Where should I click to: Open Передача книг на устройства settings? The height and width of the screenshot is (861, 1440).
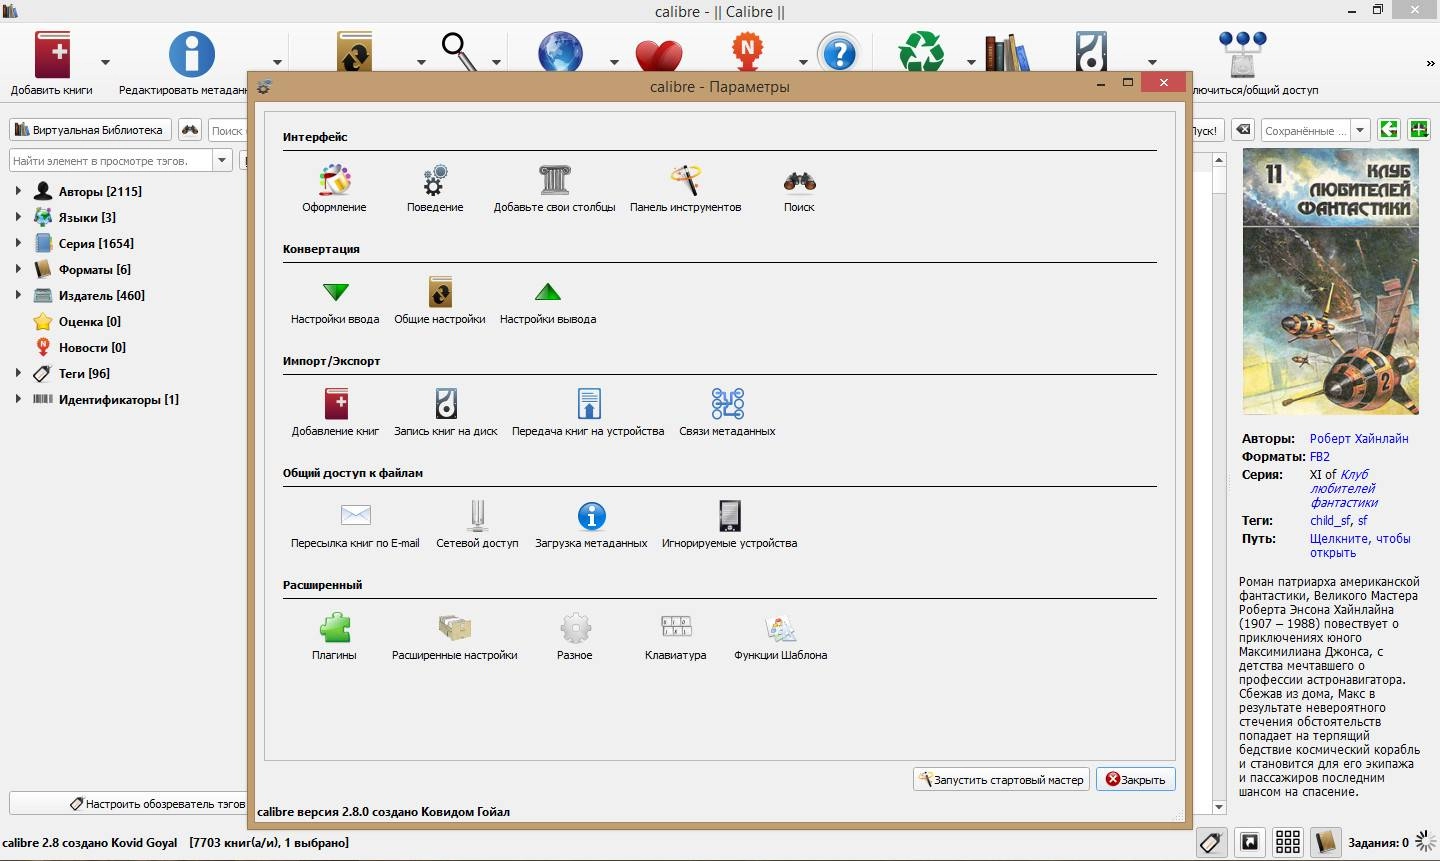(588, 413)
